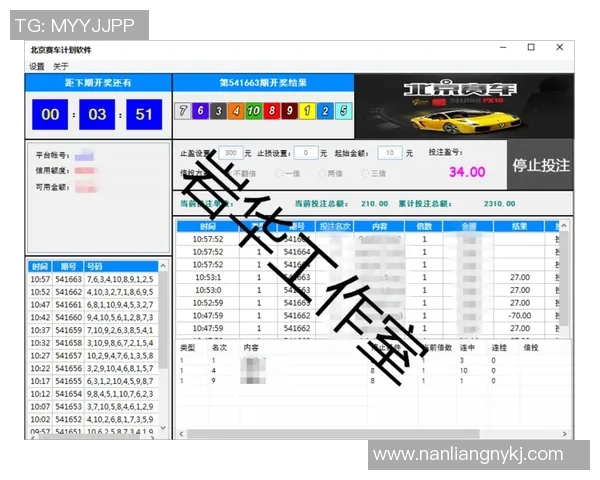Select draw history row 541656

tap(93, 368)
